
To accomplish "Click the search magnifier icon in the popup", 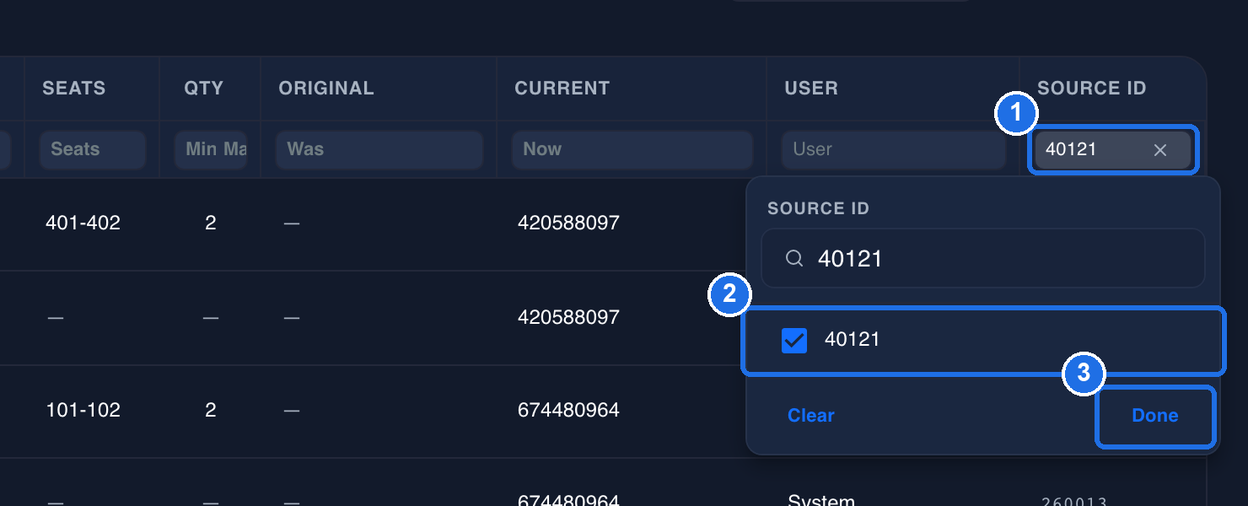I will tap(794, 259).
